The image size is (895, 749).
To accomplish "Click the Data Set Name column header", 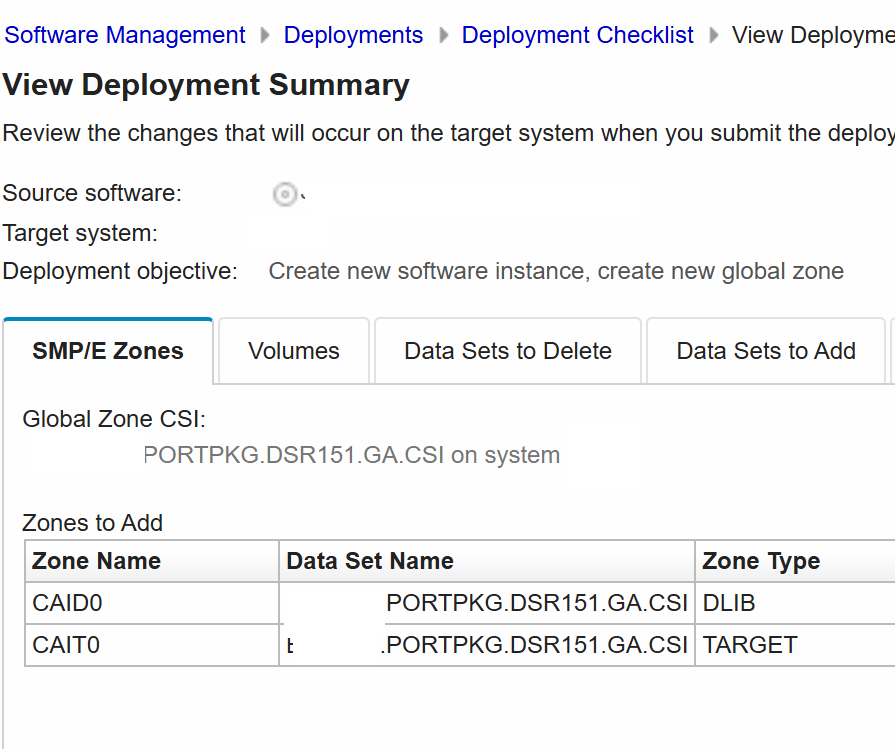I will [x=370, y=561].
